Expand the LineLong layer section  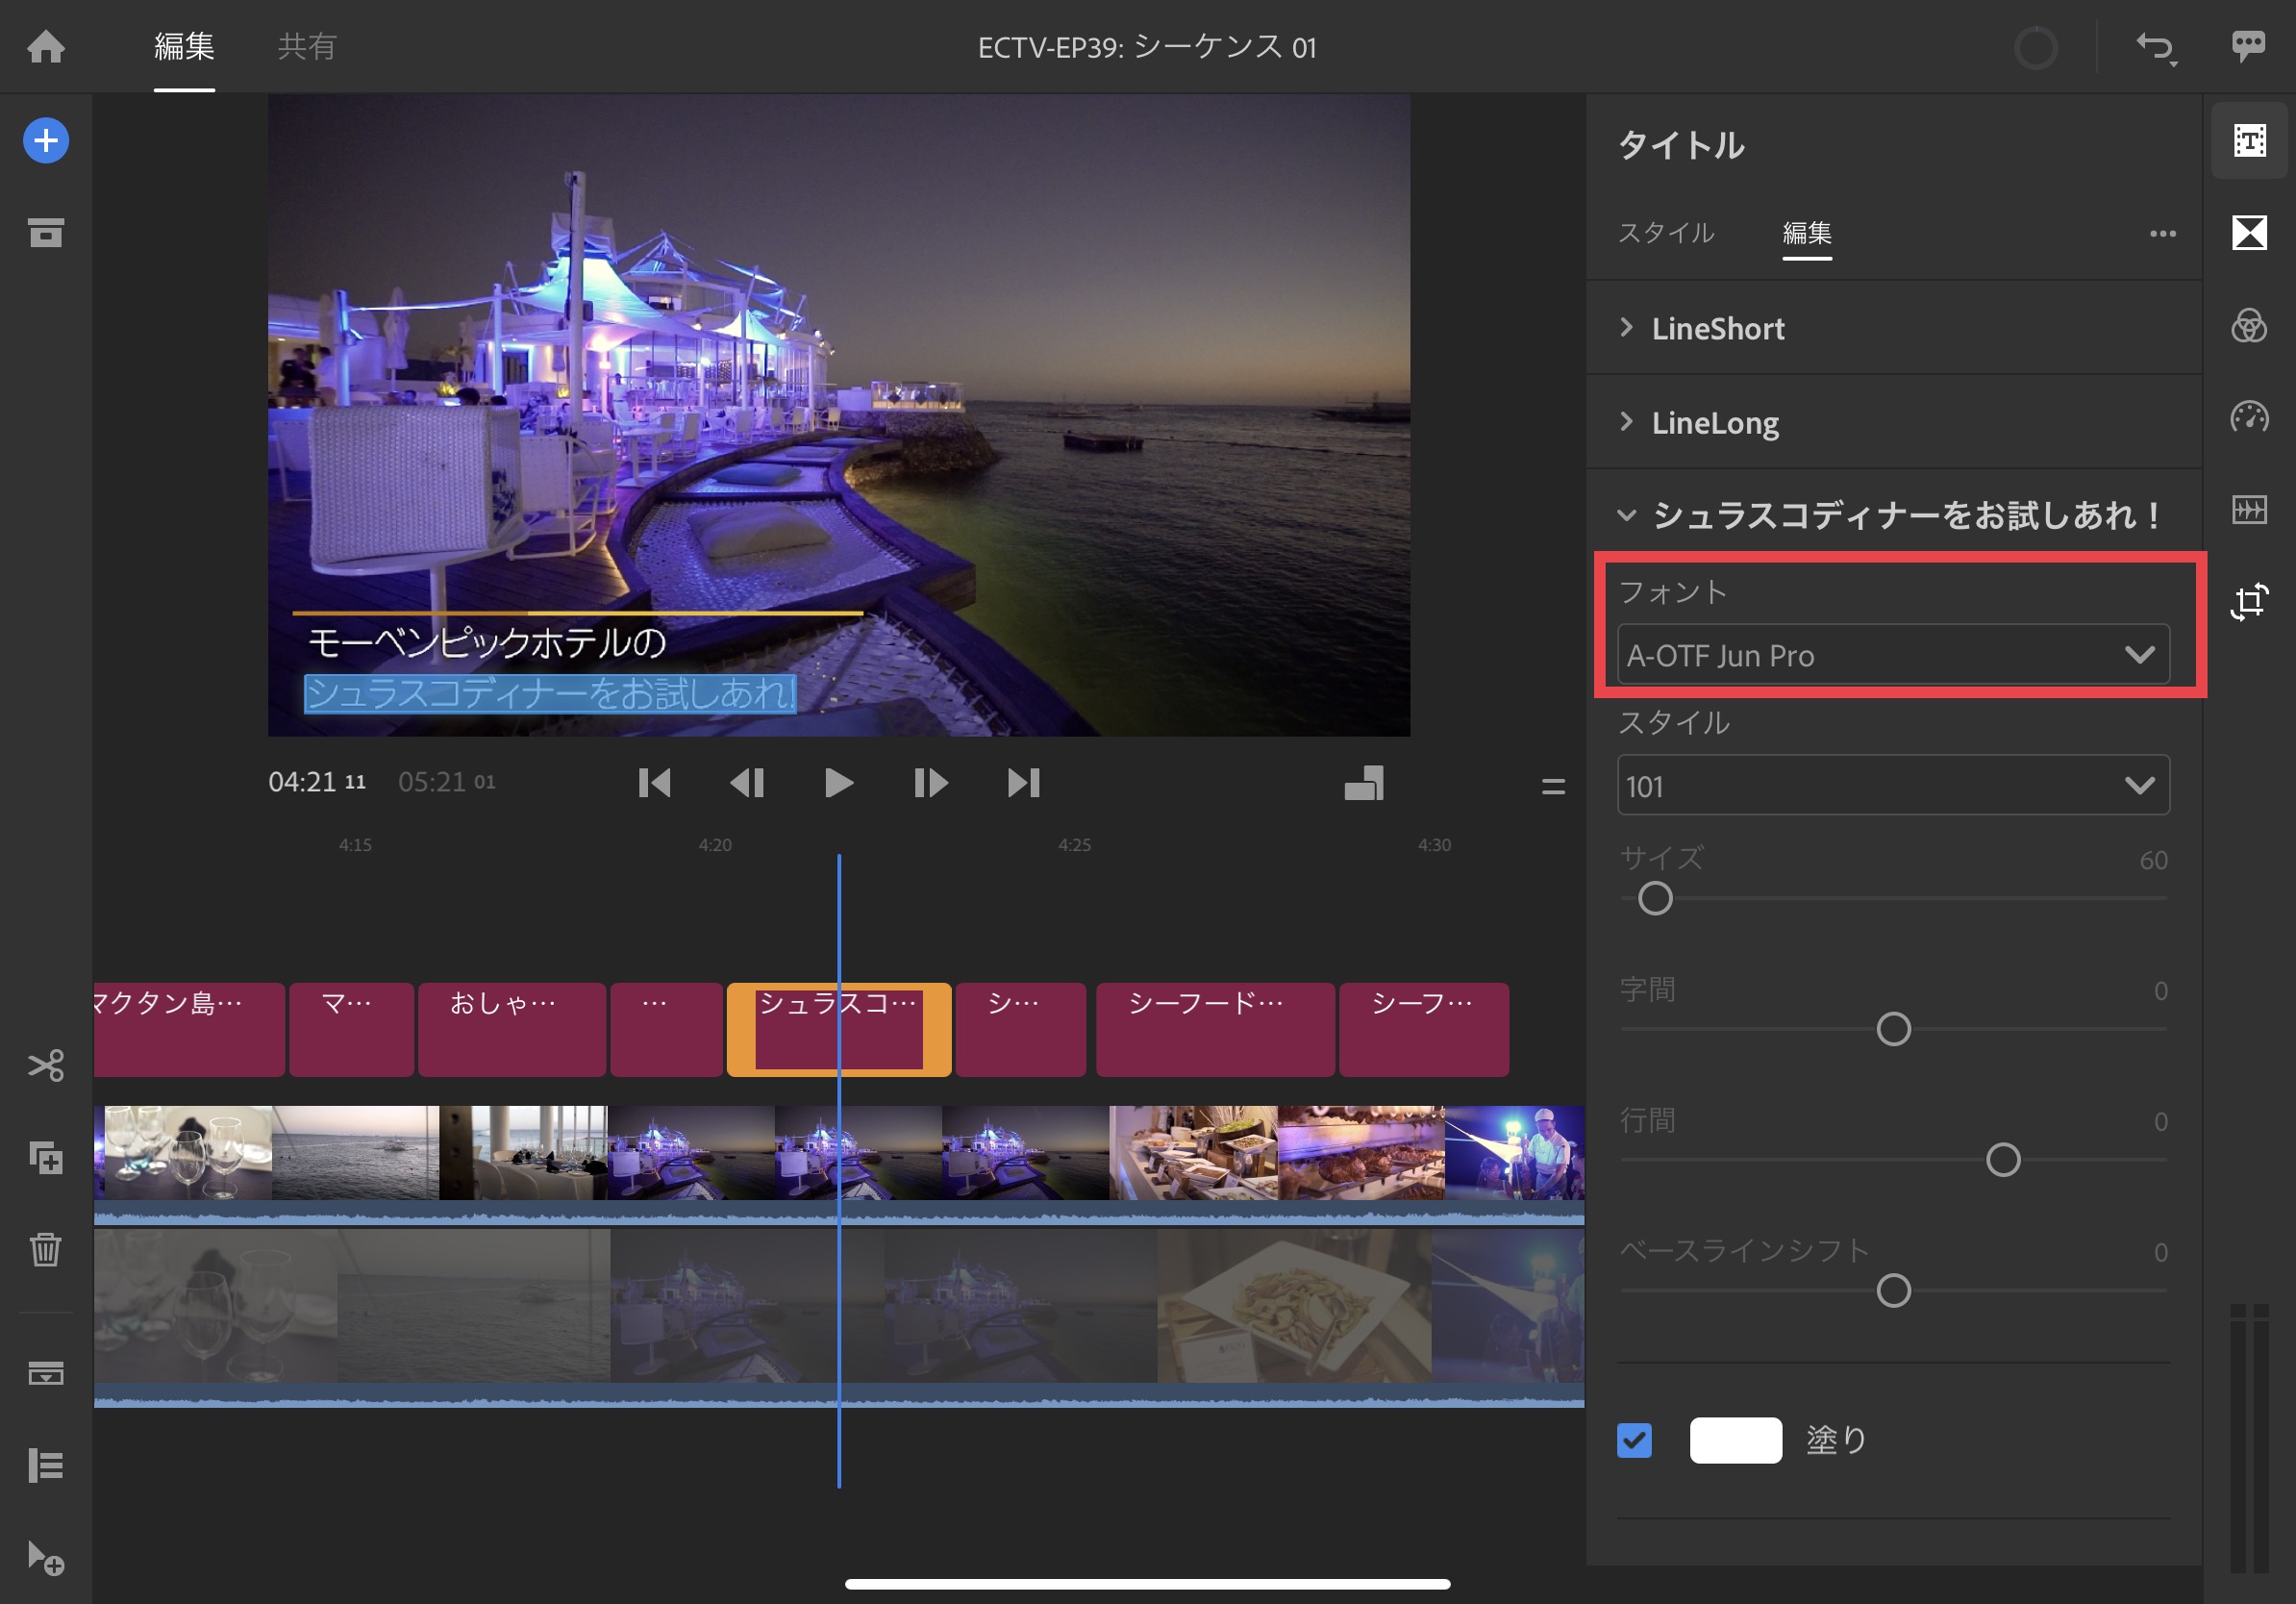point(1714,422)
